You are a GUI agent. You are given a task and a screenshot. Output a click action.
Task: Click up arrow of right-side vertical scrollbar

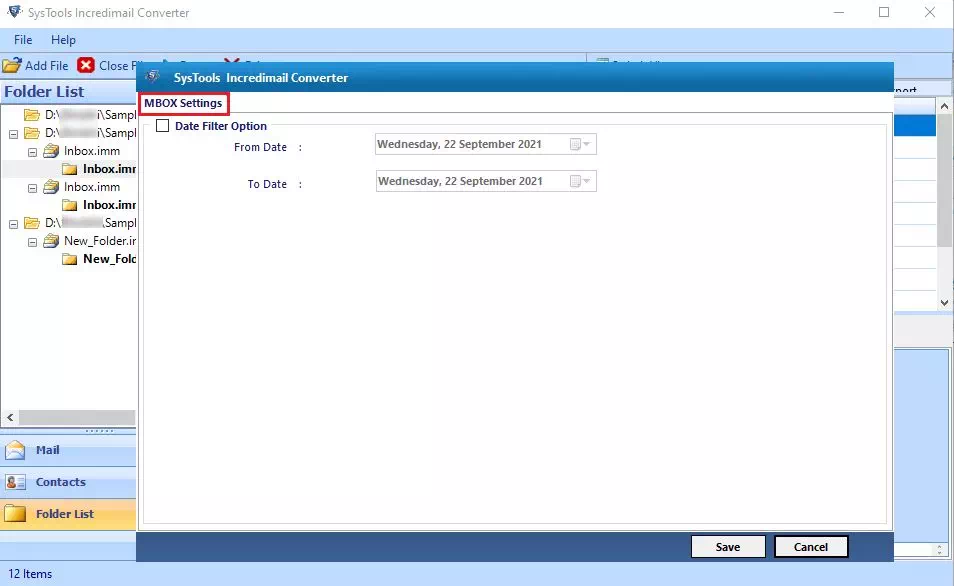(x=944, y=106)
